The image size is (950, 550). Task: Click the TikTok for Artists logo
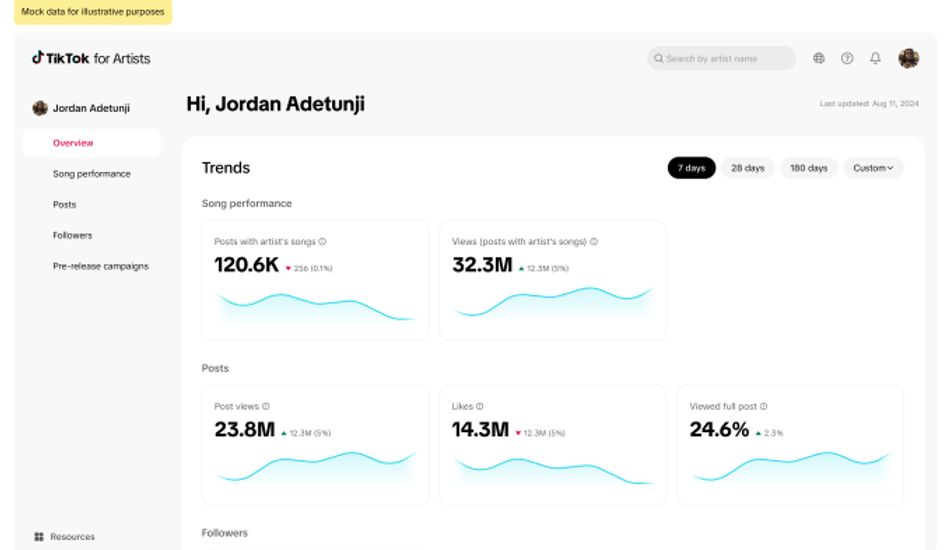(91, 58)
